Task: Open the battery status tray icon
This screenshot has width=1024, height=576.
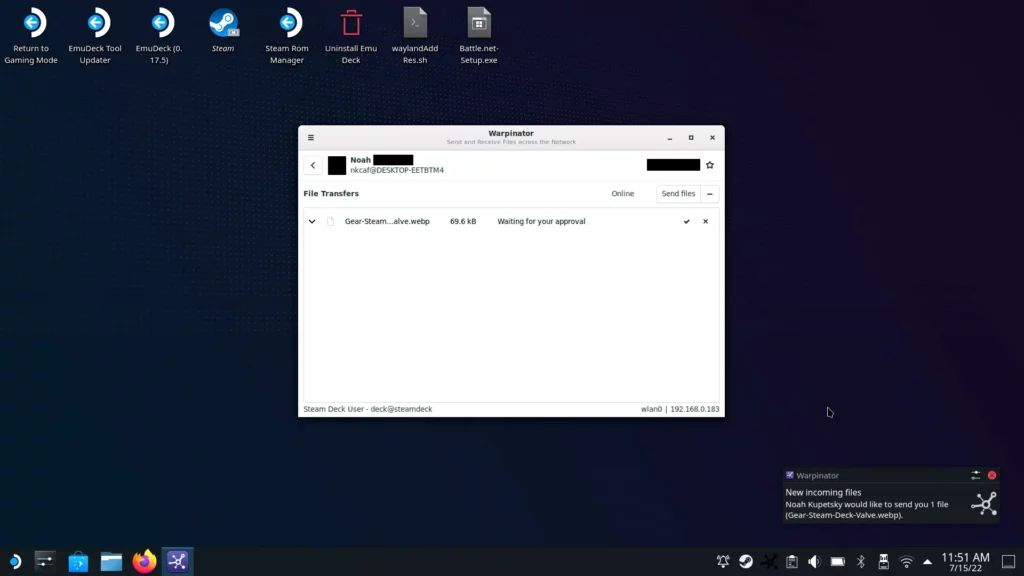Action: coord(838,562)
